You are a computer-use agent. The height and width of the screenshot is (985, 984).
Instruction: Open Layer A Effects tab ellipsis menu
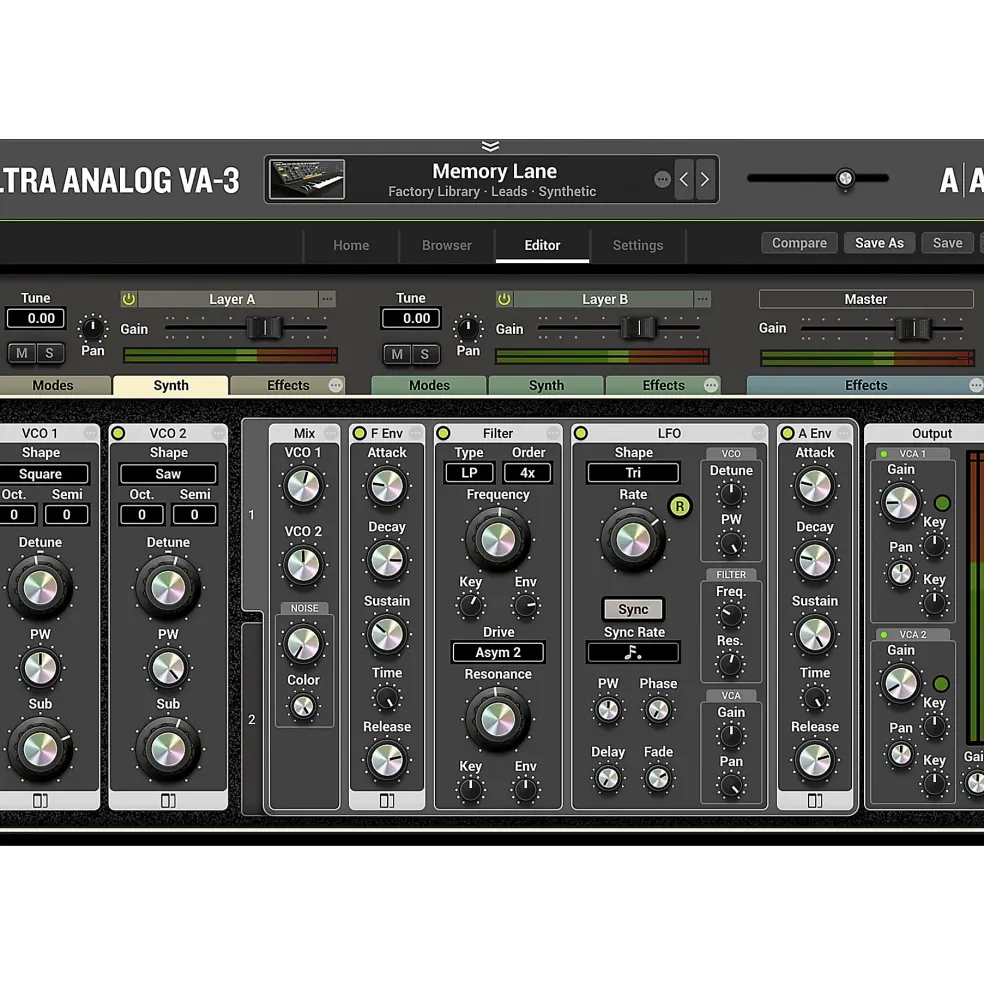pos(336,385)
